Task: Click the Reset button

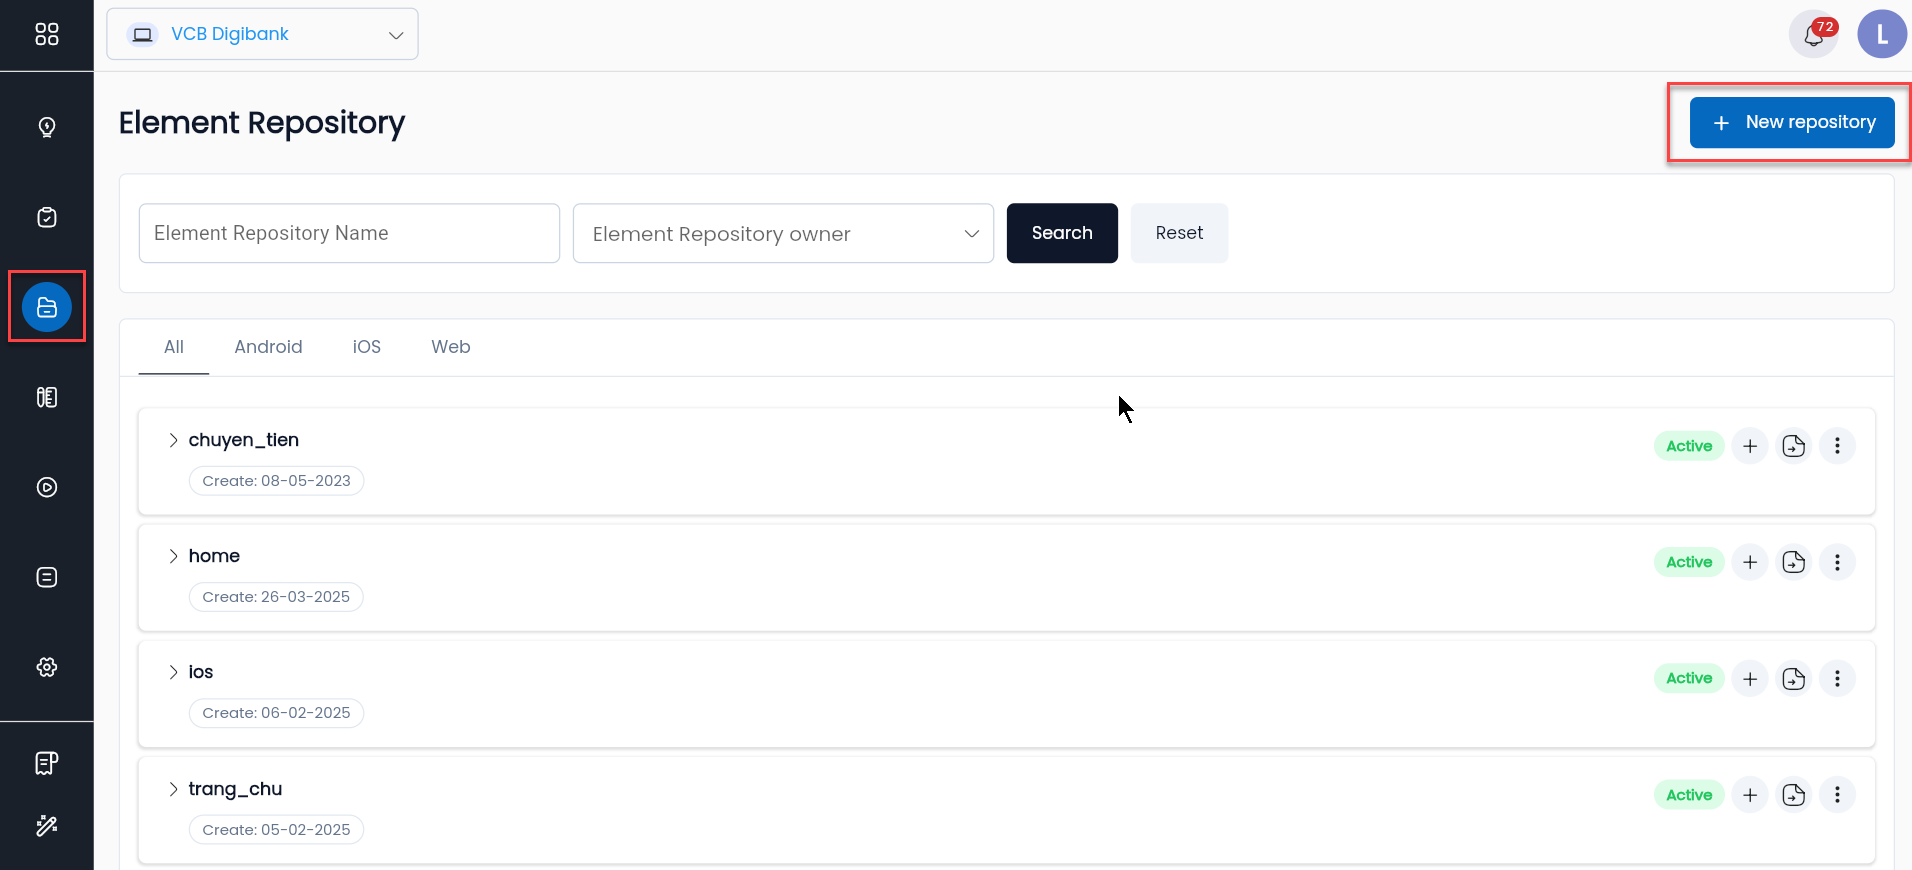Action: click(1179, 233)
